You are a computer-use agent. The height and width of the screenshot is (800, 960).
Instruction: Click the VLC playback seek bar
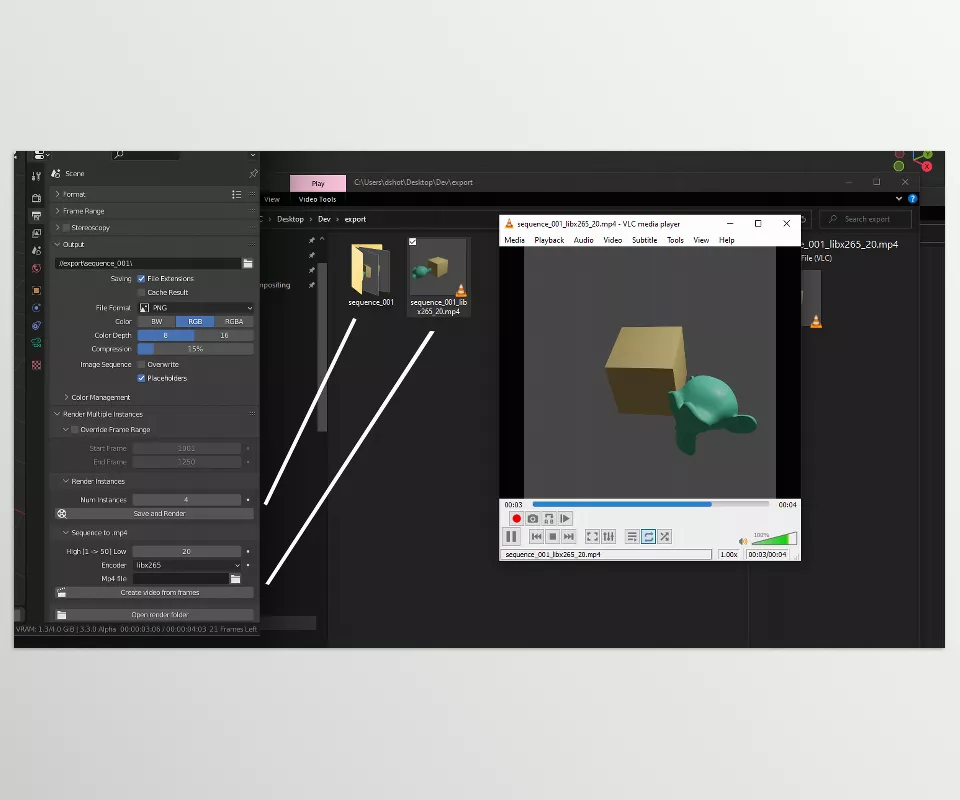[x=650, y=505]
